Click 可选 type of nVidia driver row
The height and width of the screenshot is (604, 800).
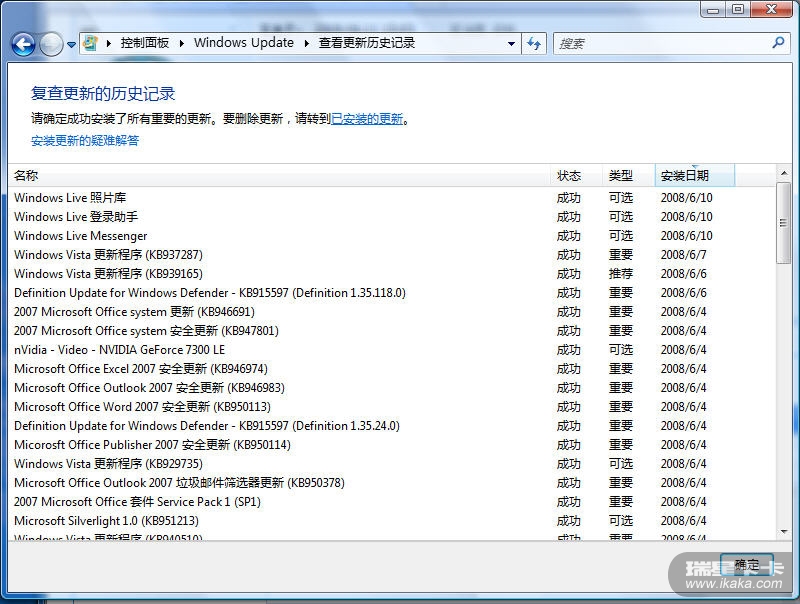621,350
